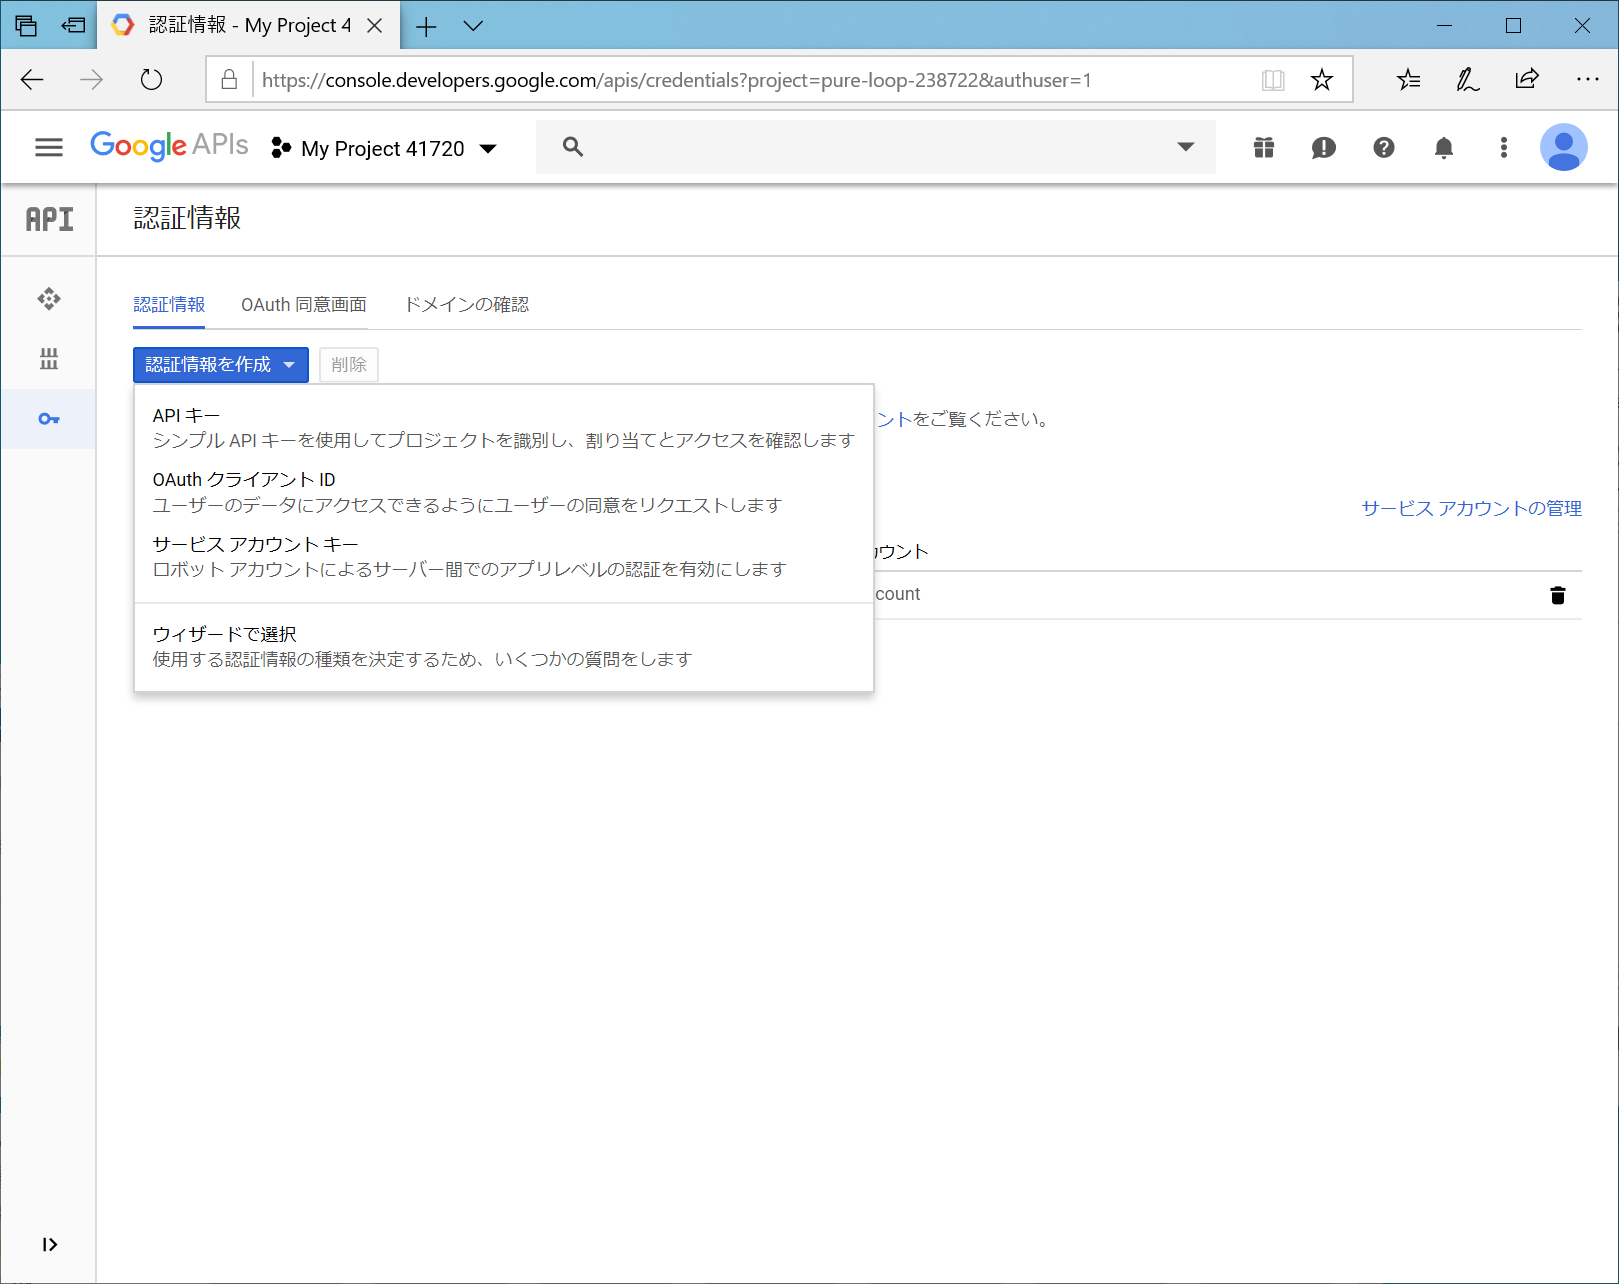The image size is (1619, 1284).
Task: Show the tabs you've set aside
Action: [x=27, y=26]
